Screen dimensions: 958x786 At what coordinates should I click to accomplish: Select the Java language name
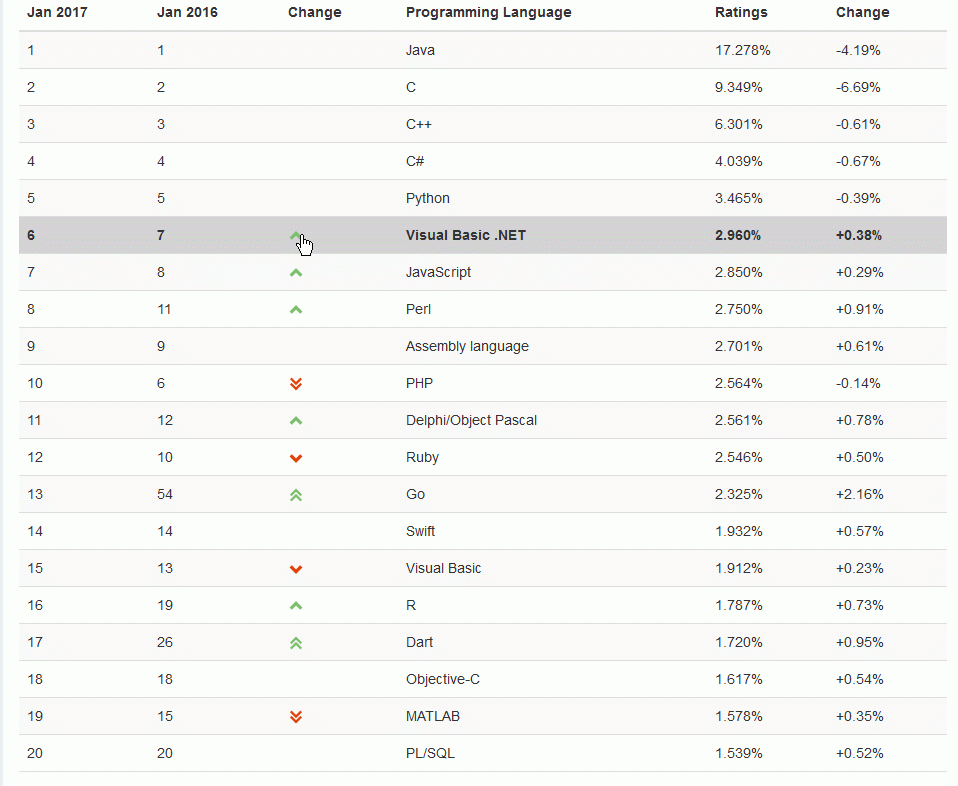coord(420,50)
